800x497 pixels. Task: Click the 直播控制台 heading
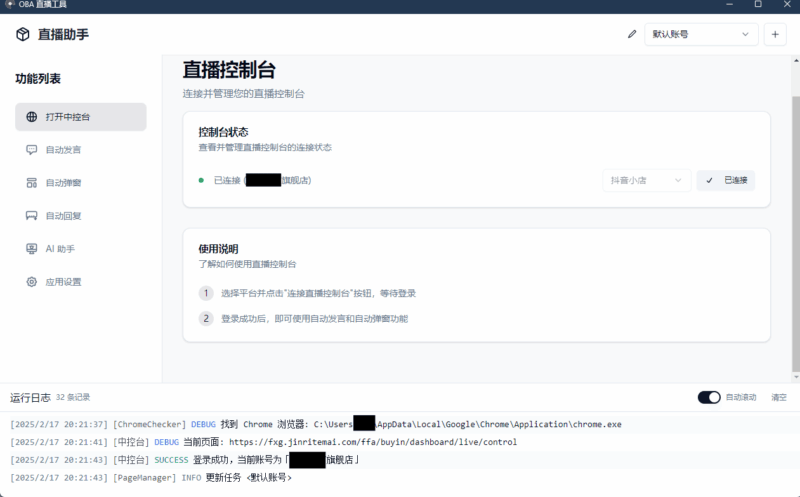(229, 70)
